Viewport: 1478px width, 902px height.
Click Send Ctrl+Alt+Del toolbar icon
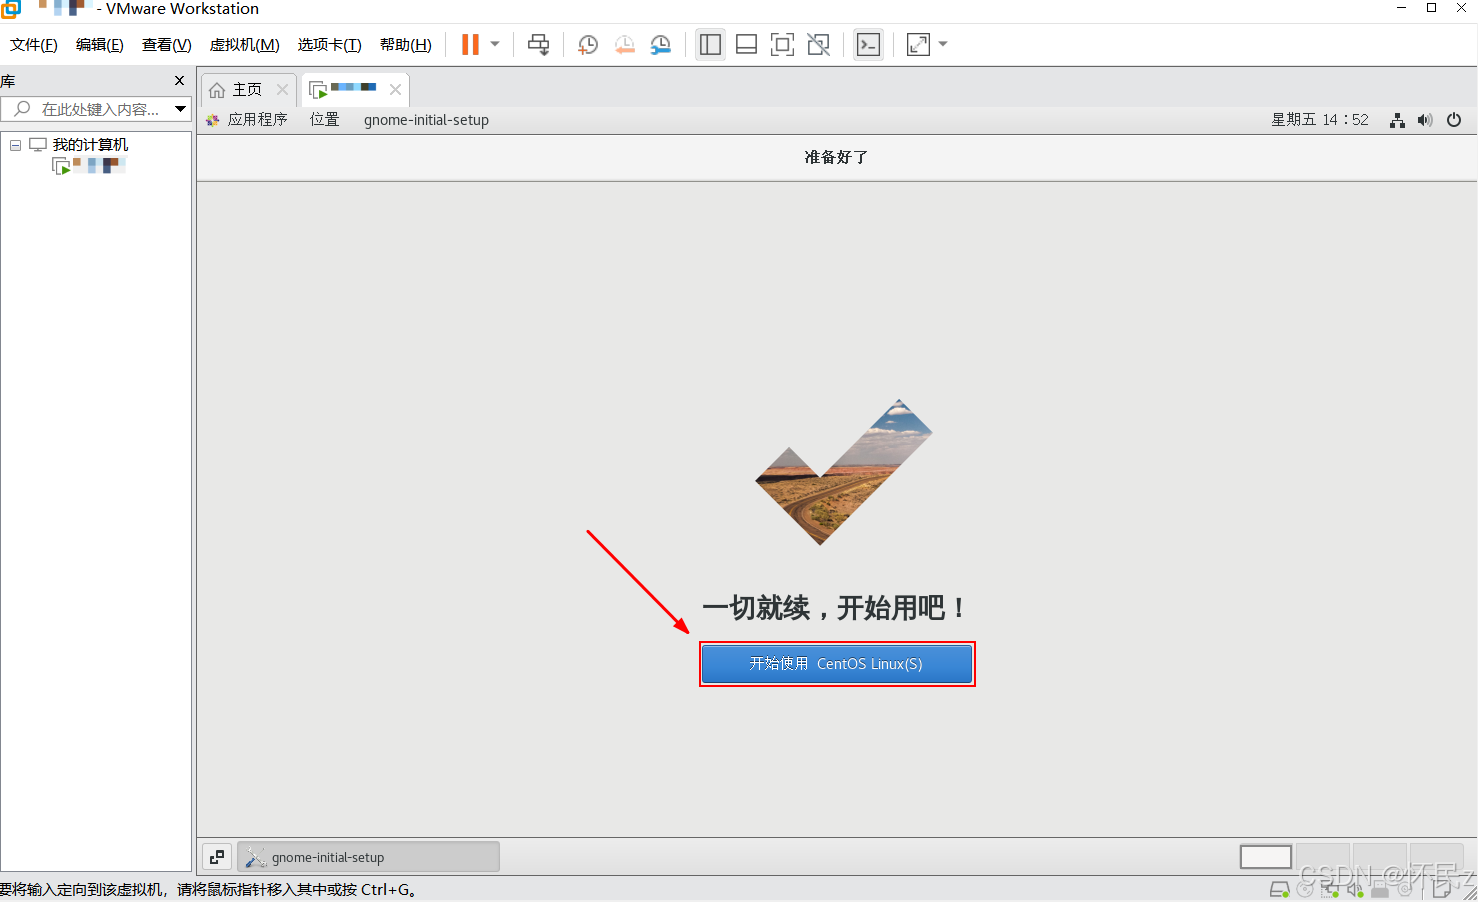pos(539,44)
